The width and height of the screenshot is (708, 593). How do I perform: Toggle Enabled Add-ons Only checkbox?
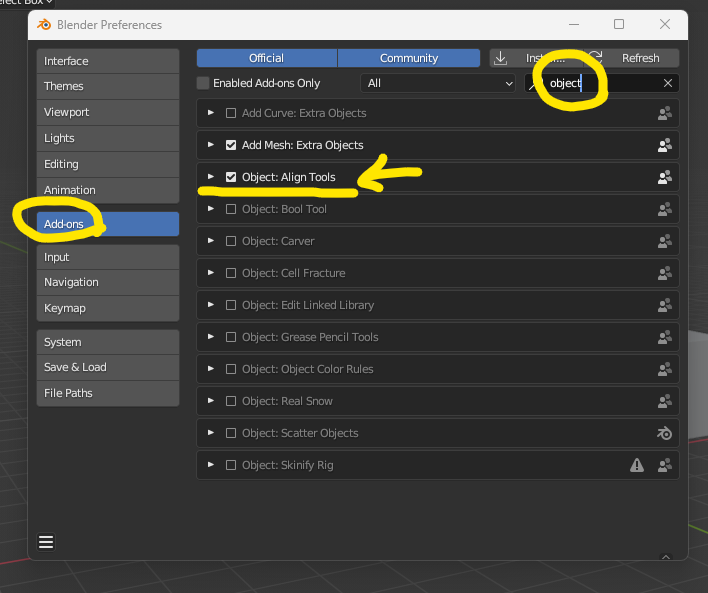203,83
